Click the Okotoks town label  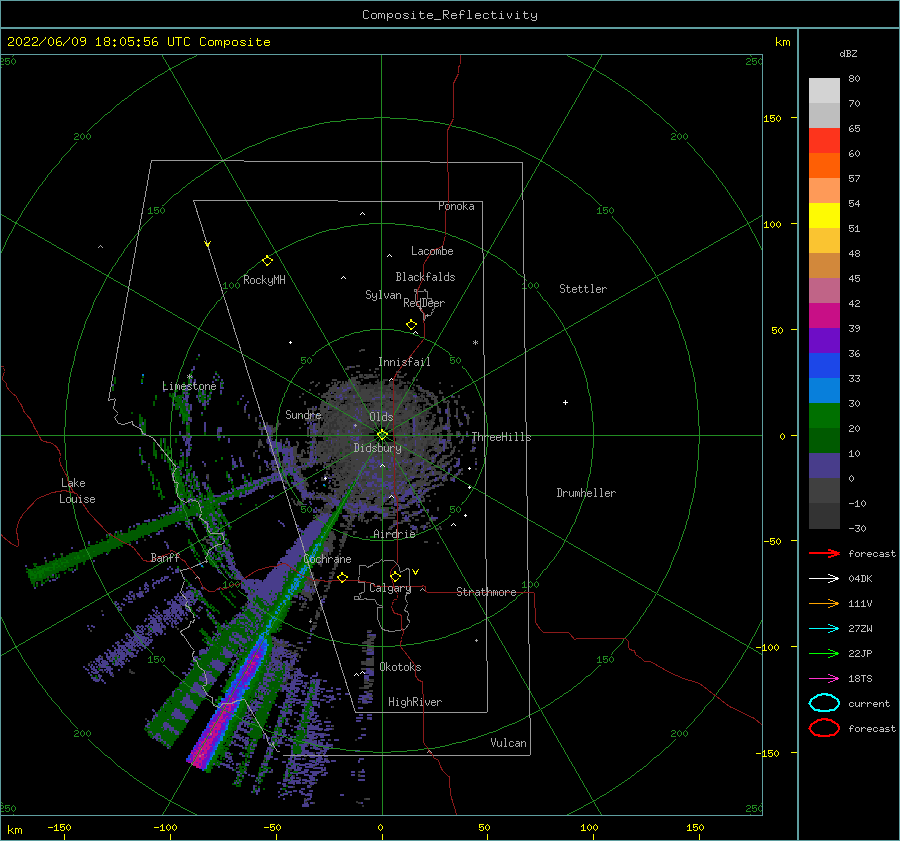coord(400,667)
